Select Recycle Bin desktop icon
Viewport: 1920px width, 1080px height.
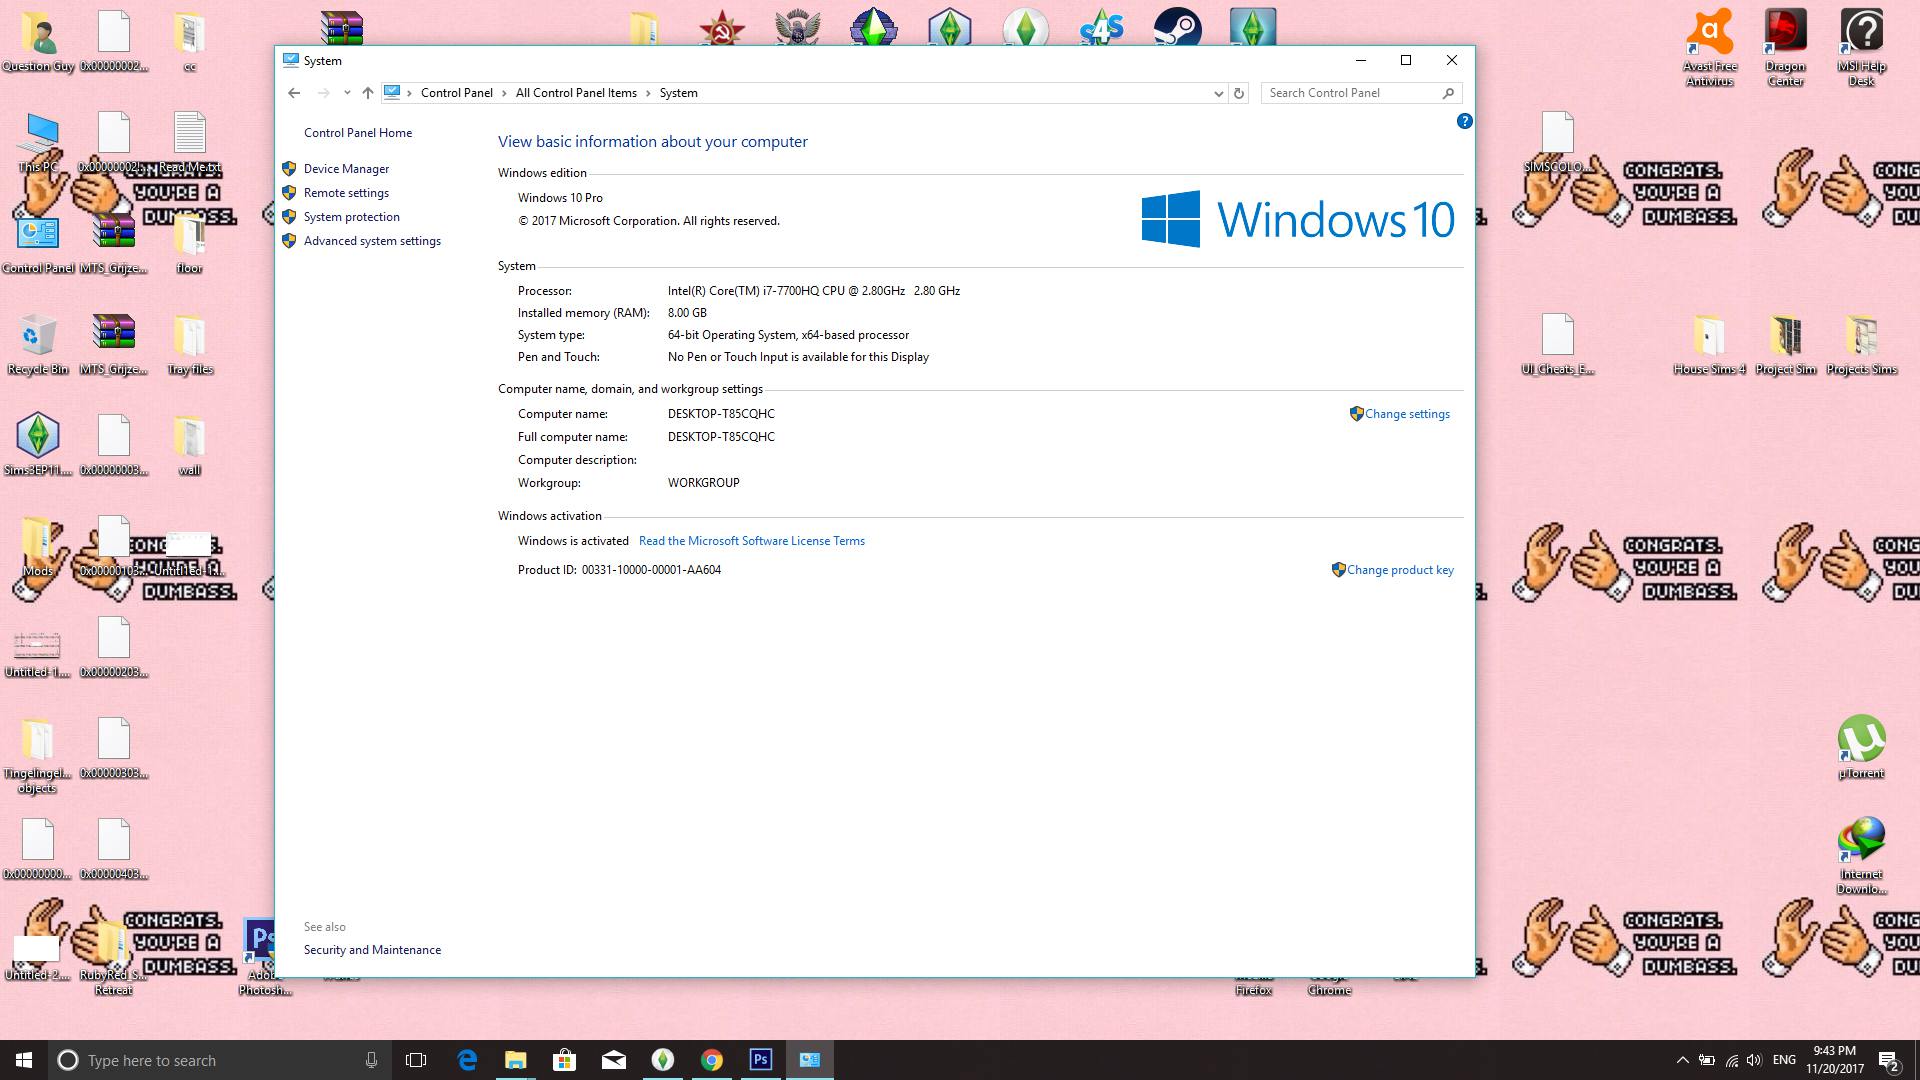click(38, 345)
